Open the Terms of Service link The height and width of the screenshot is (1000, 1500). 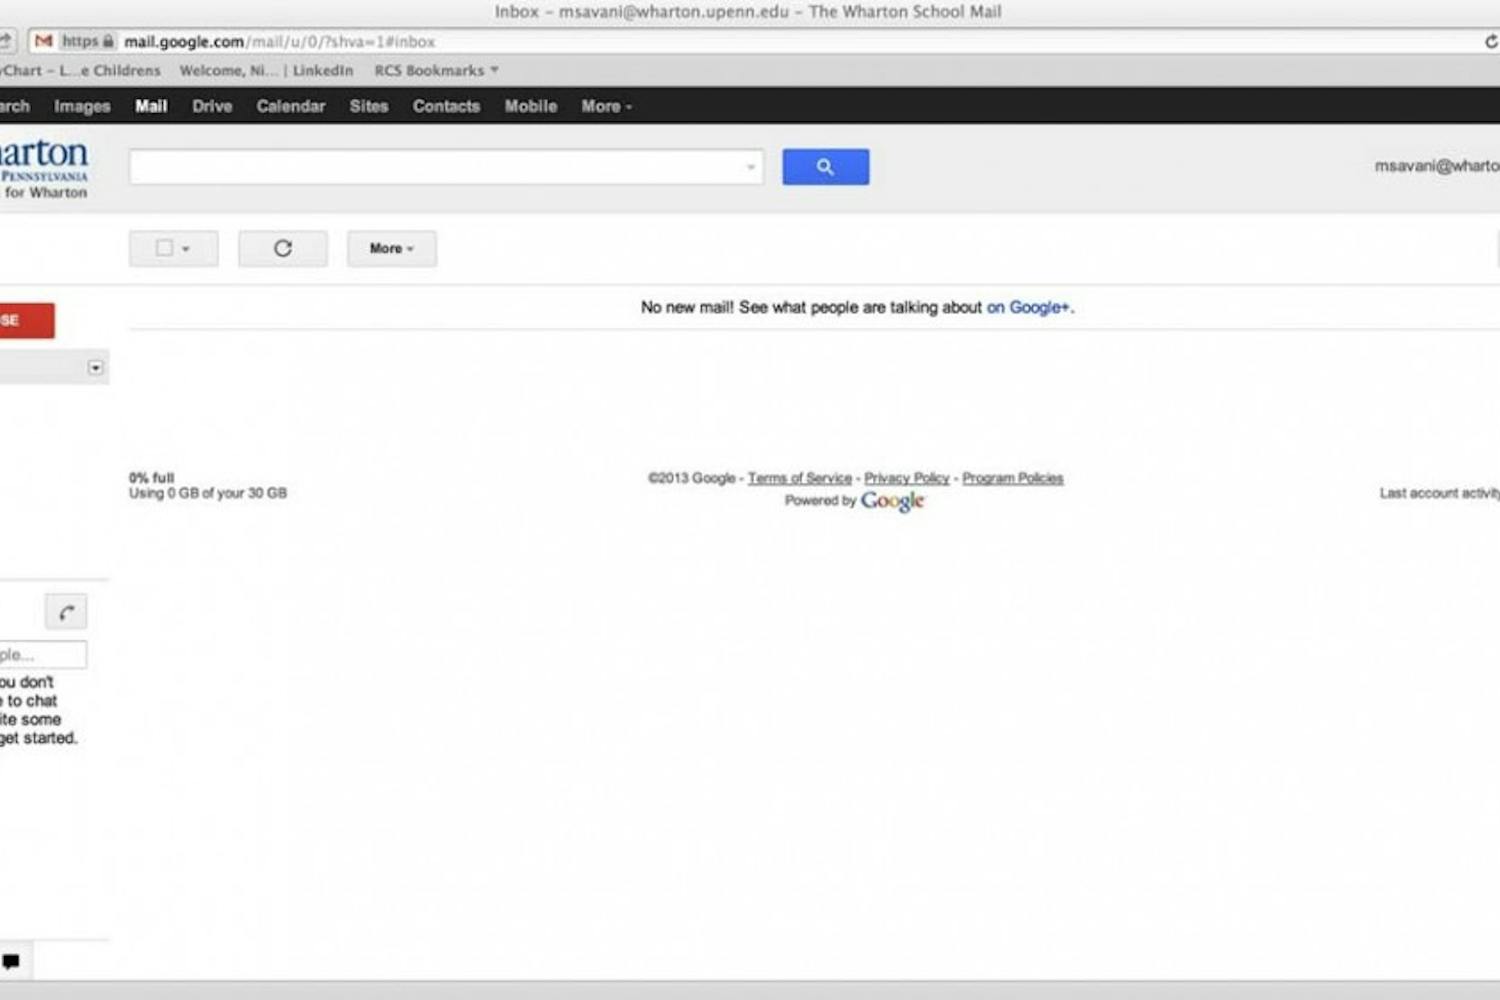[799, 478]
